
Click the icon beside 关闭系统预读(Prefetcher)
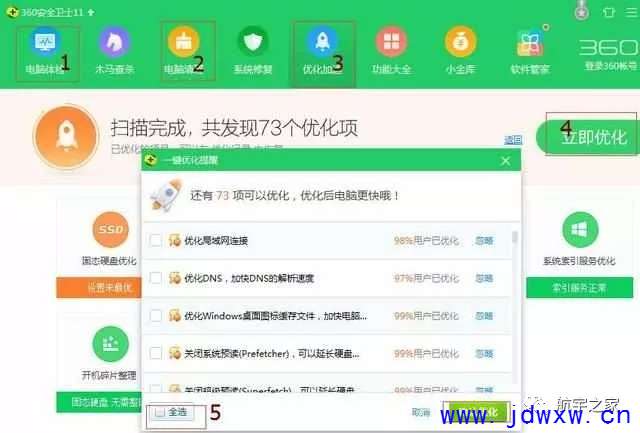tap(175, 353)
